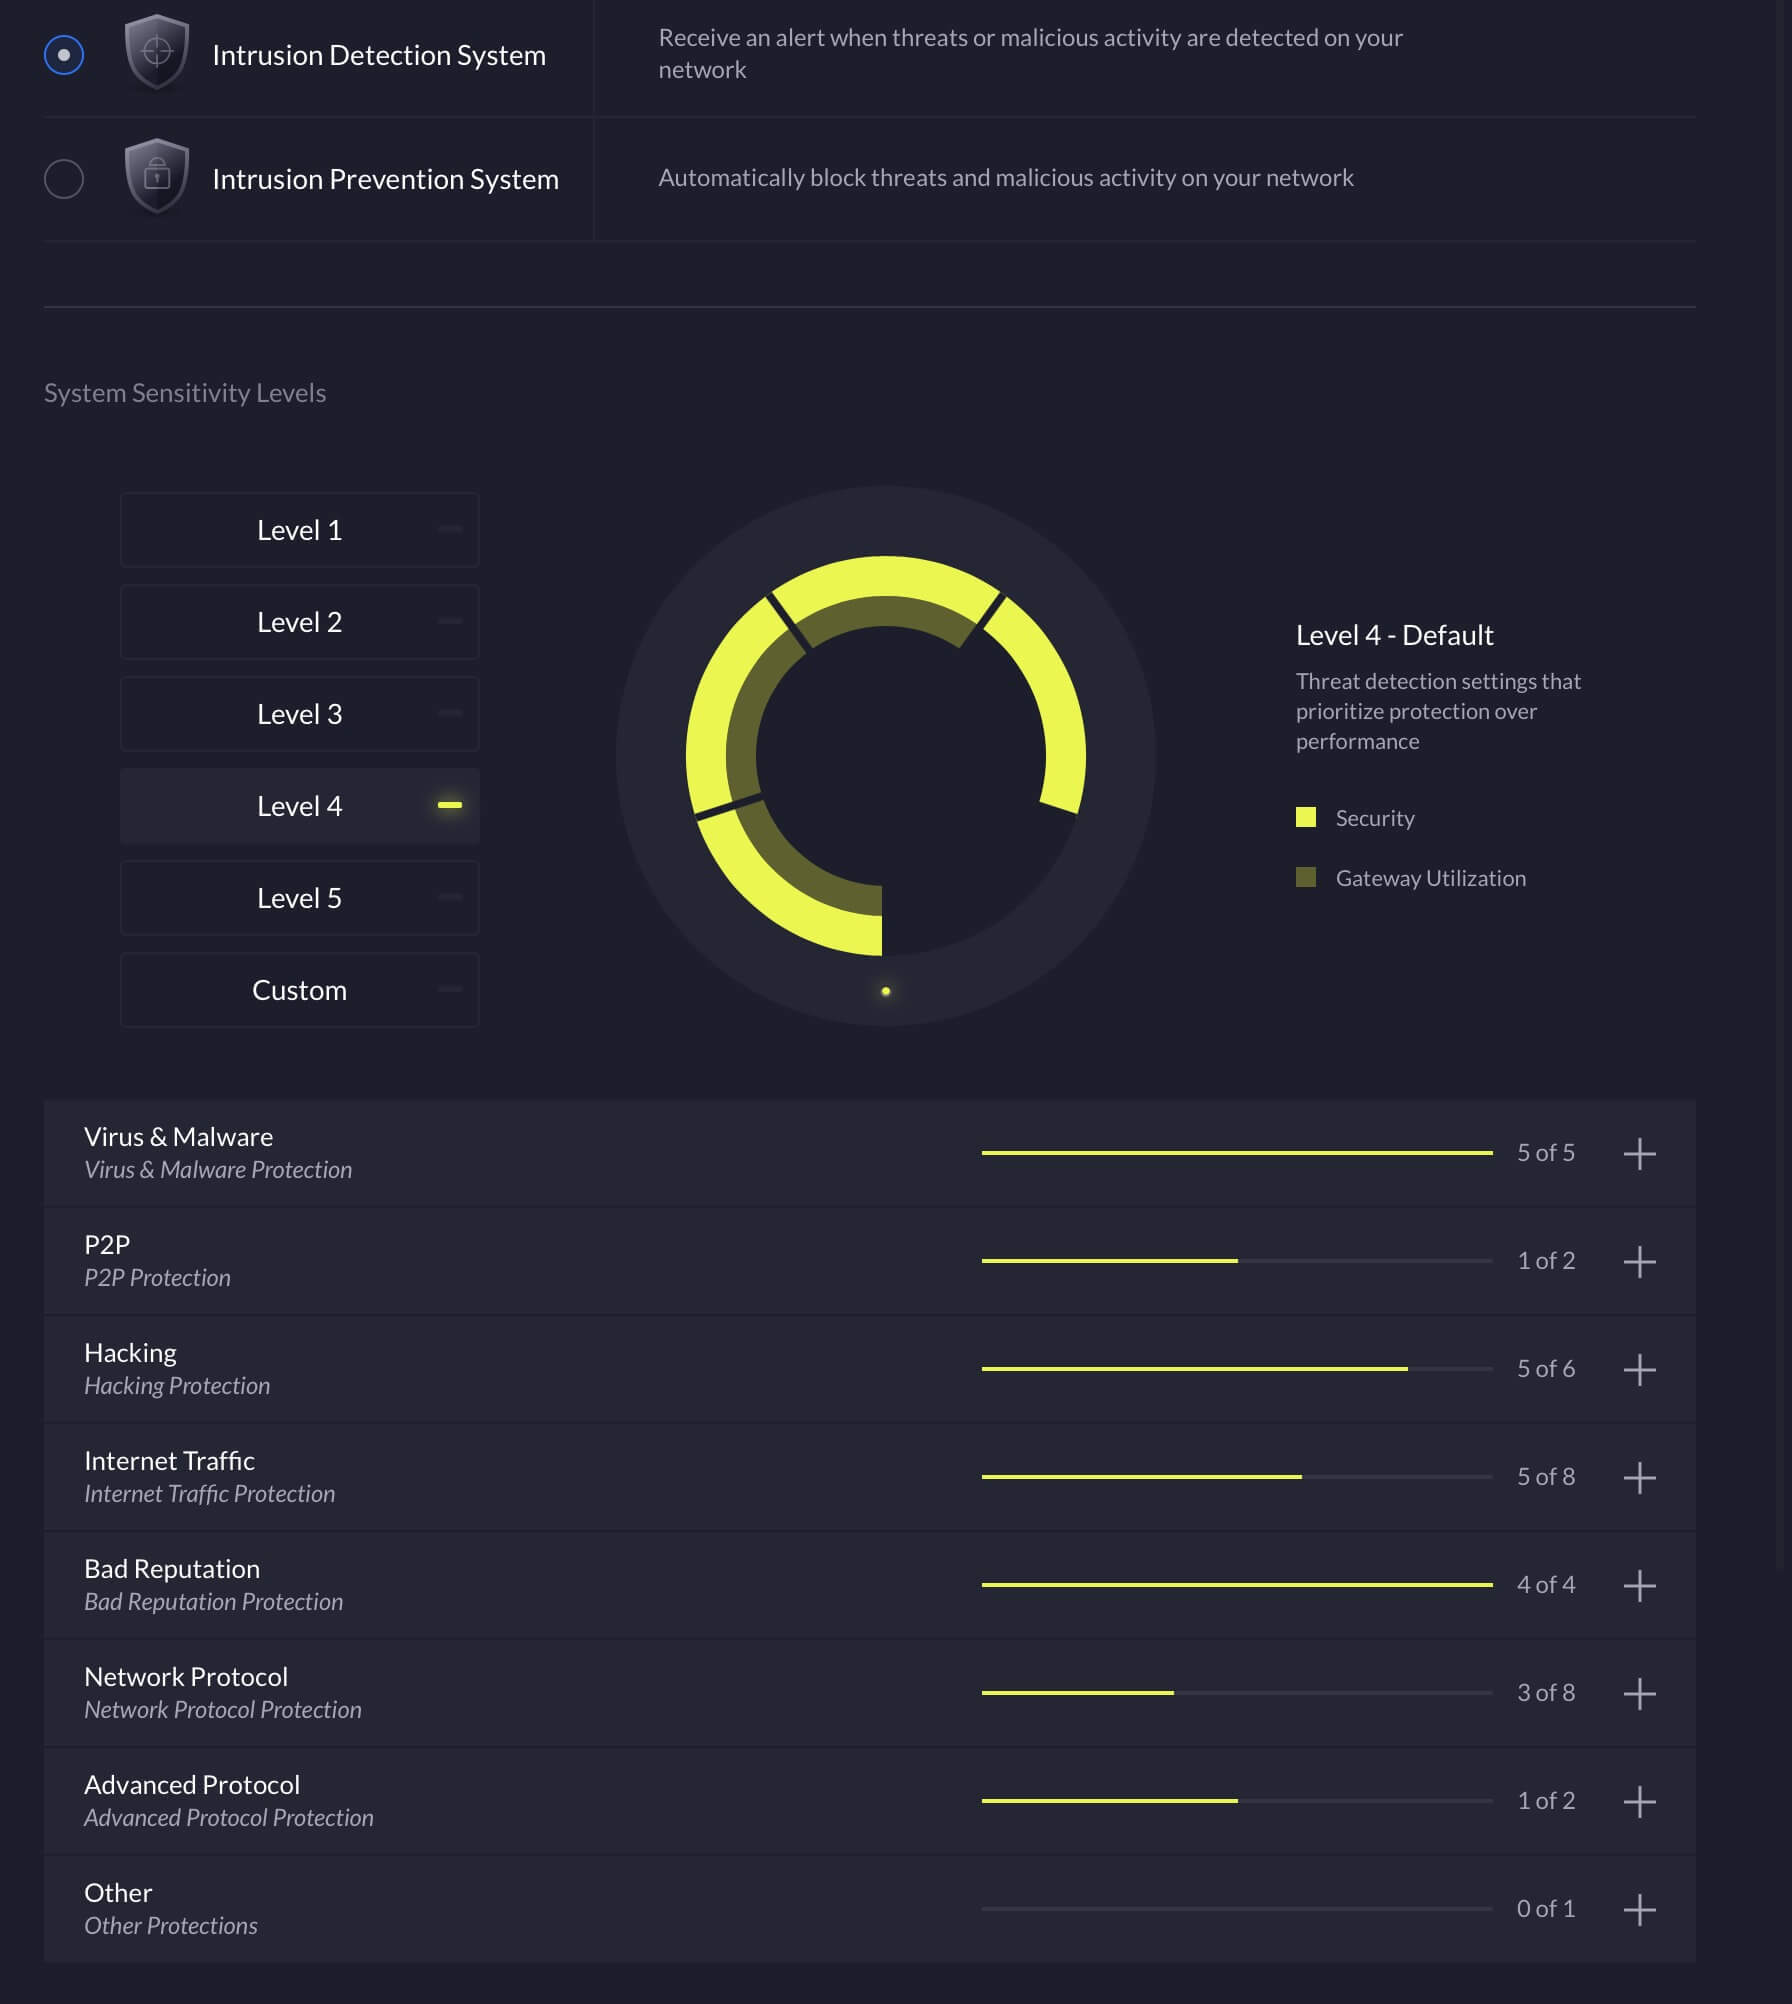Click the Advanced Protocol progress bar
Viewport: 1792px width, 2004px height.
pyautogui.click(x=1237, y=1801)
